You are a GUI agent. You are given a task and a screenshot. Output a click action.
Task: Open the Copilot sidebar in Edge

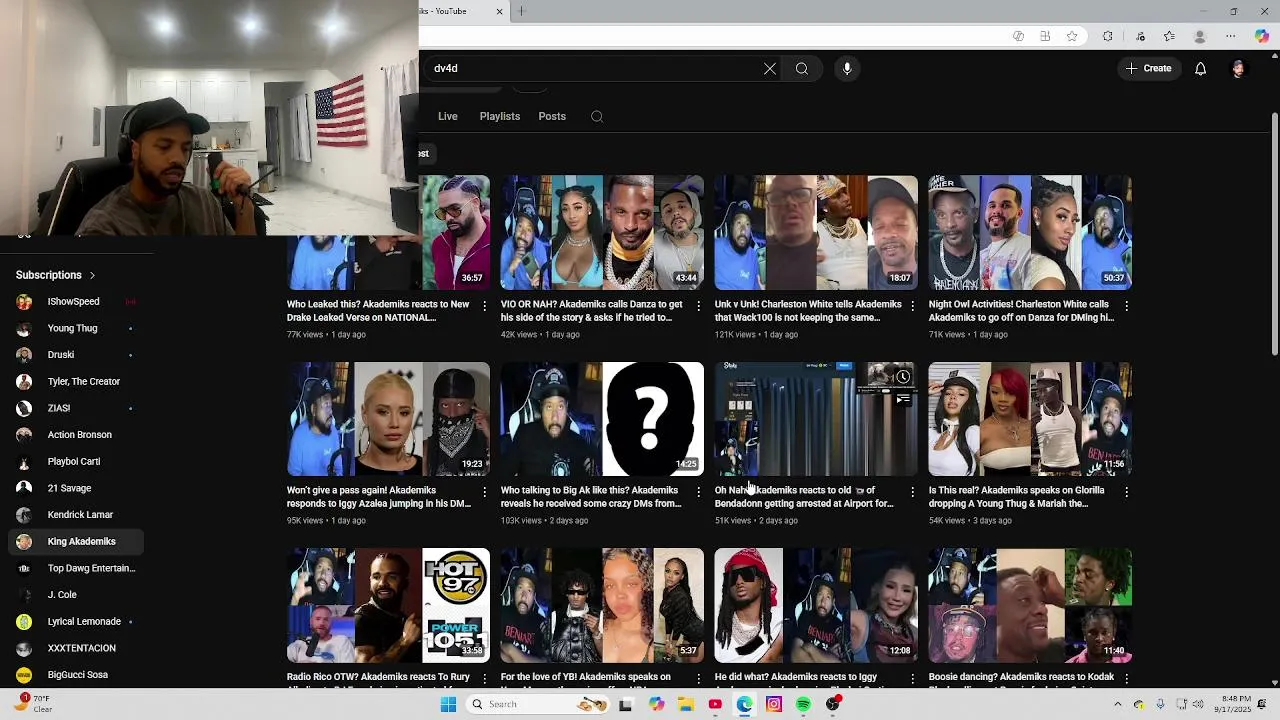point(1261,36)
